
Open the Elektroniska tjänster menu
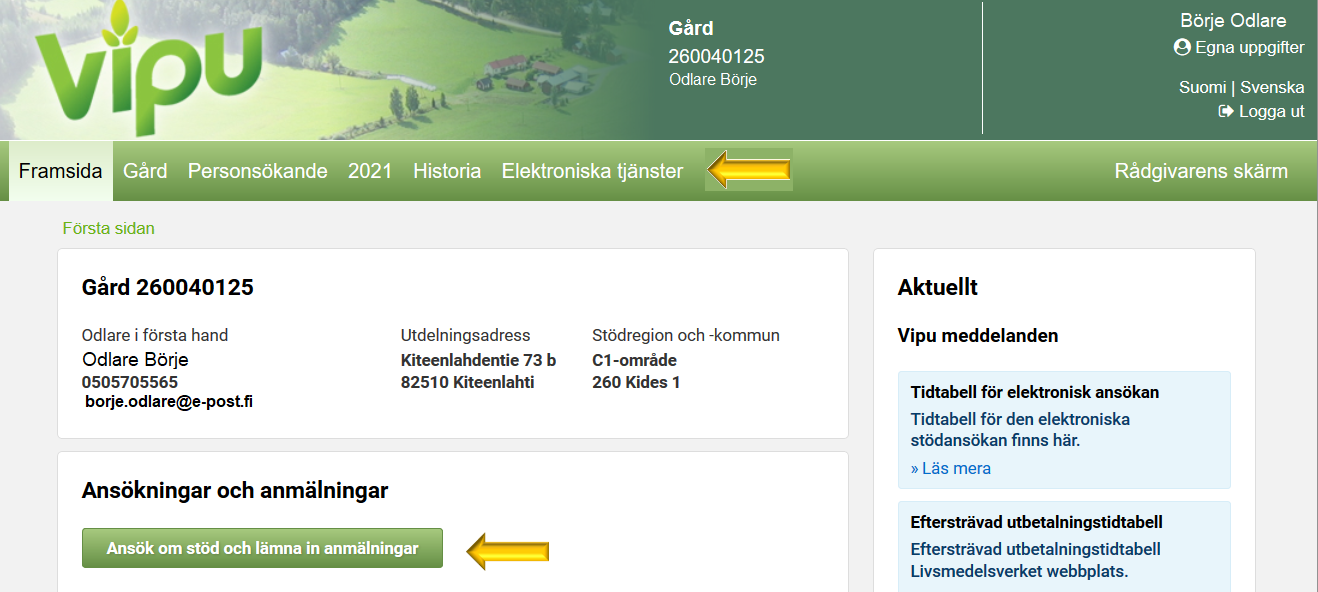coord(592,170)
